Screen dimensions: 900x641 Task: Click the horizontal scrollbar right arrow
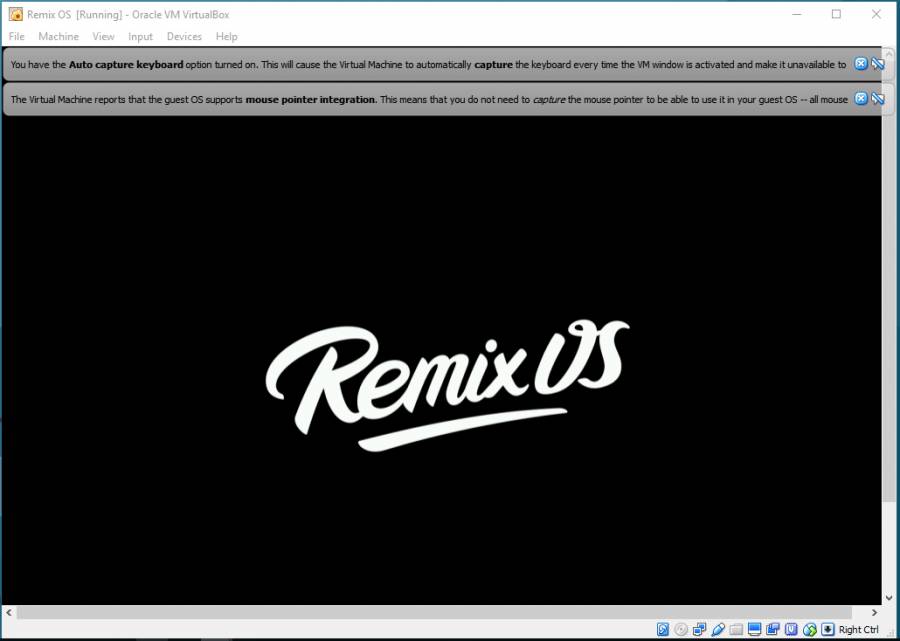click(874, 612)
